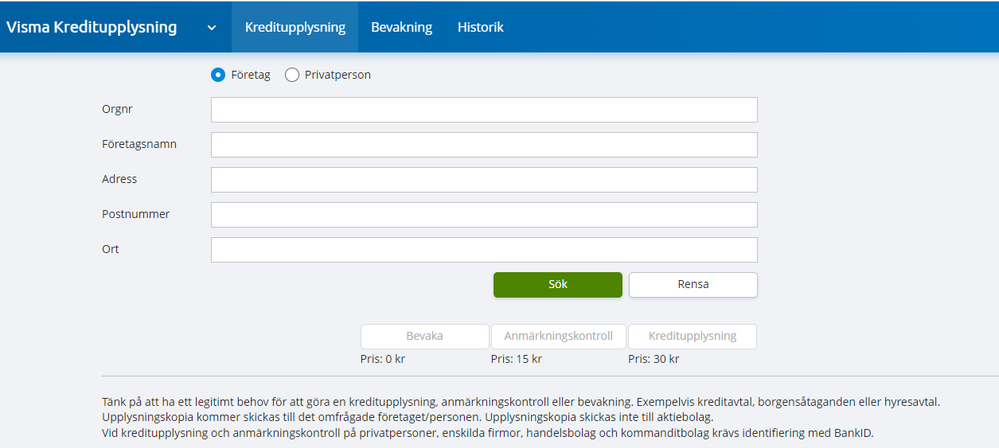Click the lower Kreditupplysning order button

click(692, 336)
